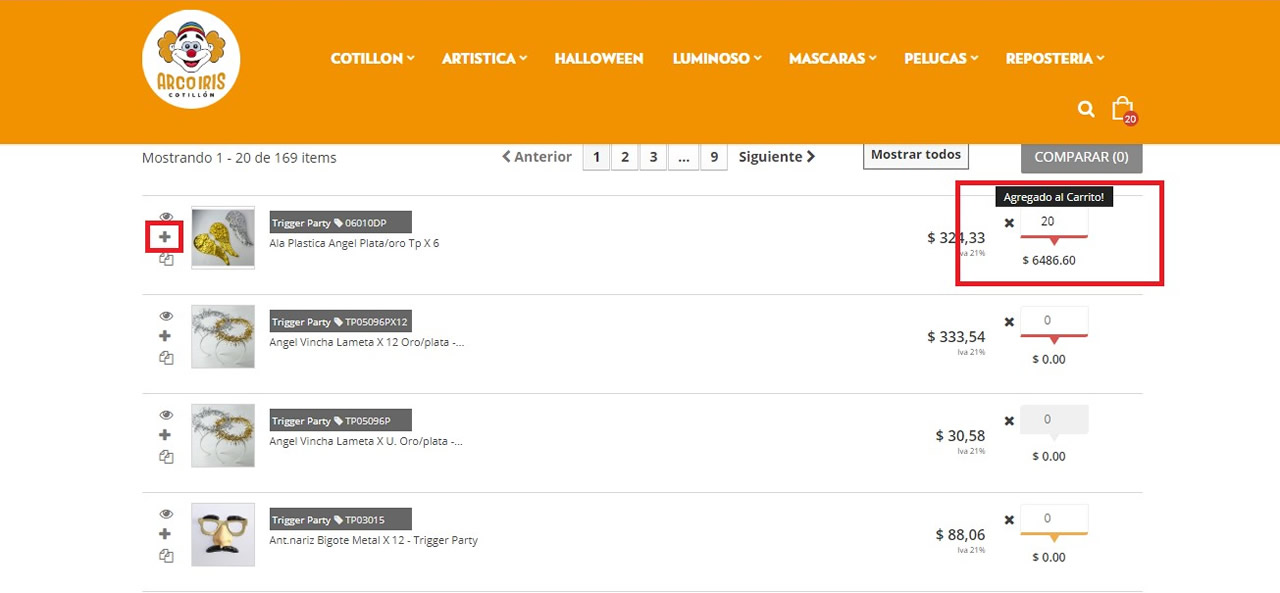Remove Ala Plastica Angel quantity with X
The image size is (1280, 593).
pyautogui.click(x=1009, y=223)
